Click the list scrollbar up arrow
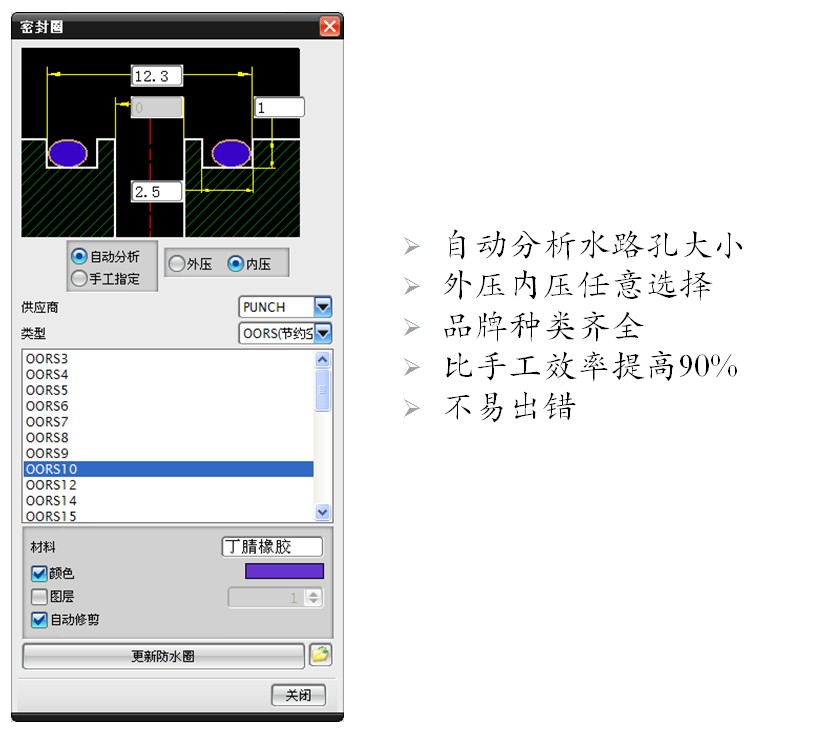Screen dimensions: 830x731 tap(322, 359)
